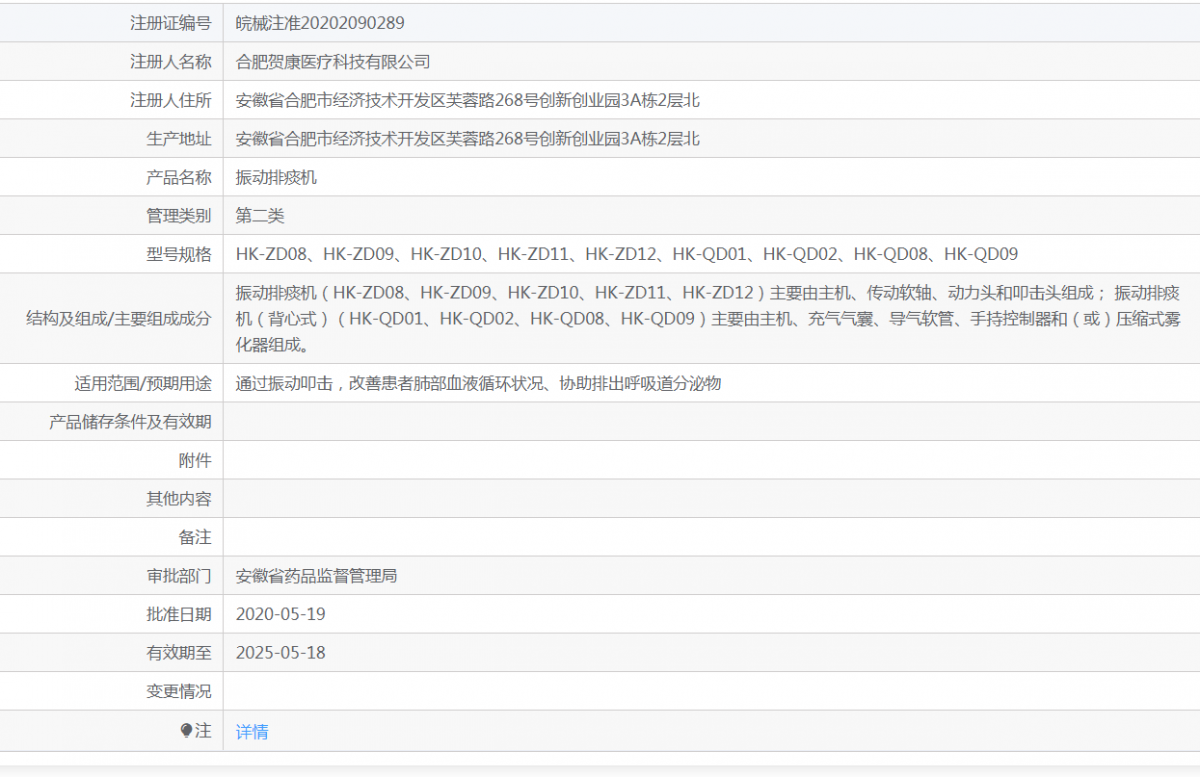Viewport: 1200px width, 777px height.
Task: Click the 变更情况 row label
Action: click(x=179, y=691)
